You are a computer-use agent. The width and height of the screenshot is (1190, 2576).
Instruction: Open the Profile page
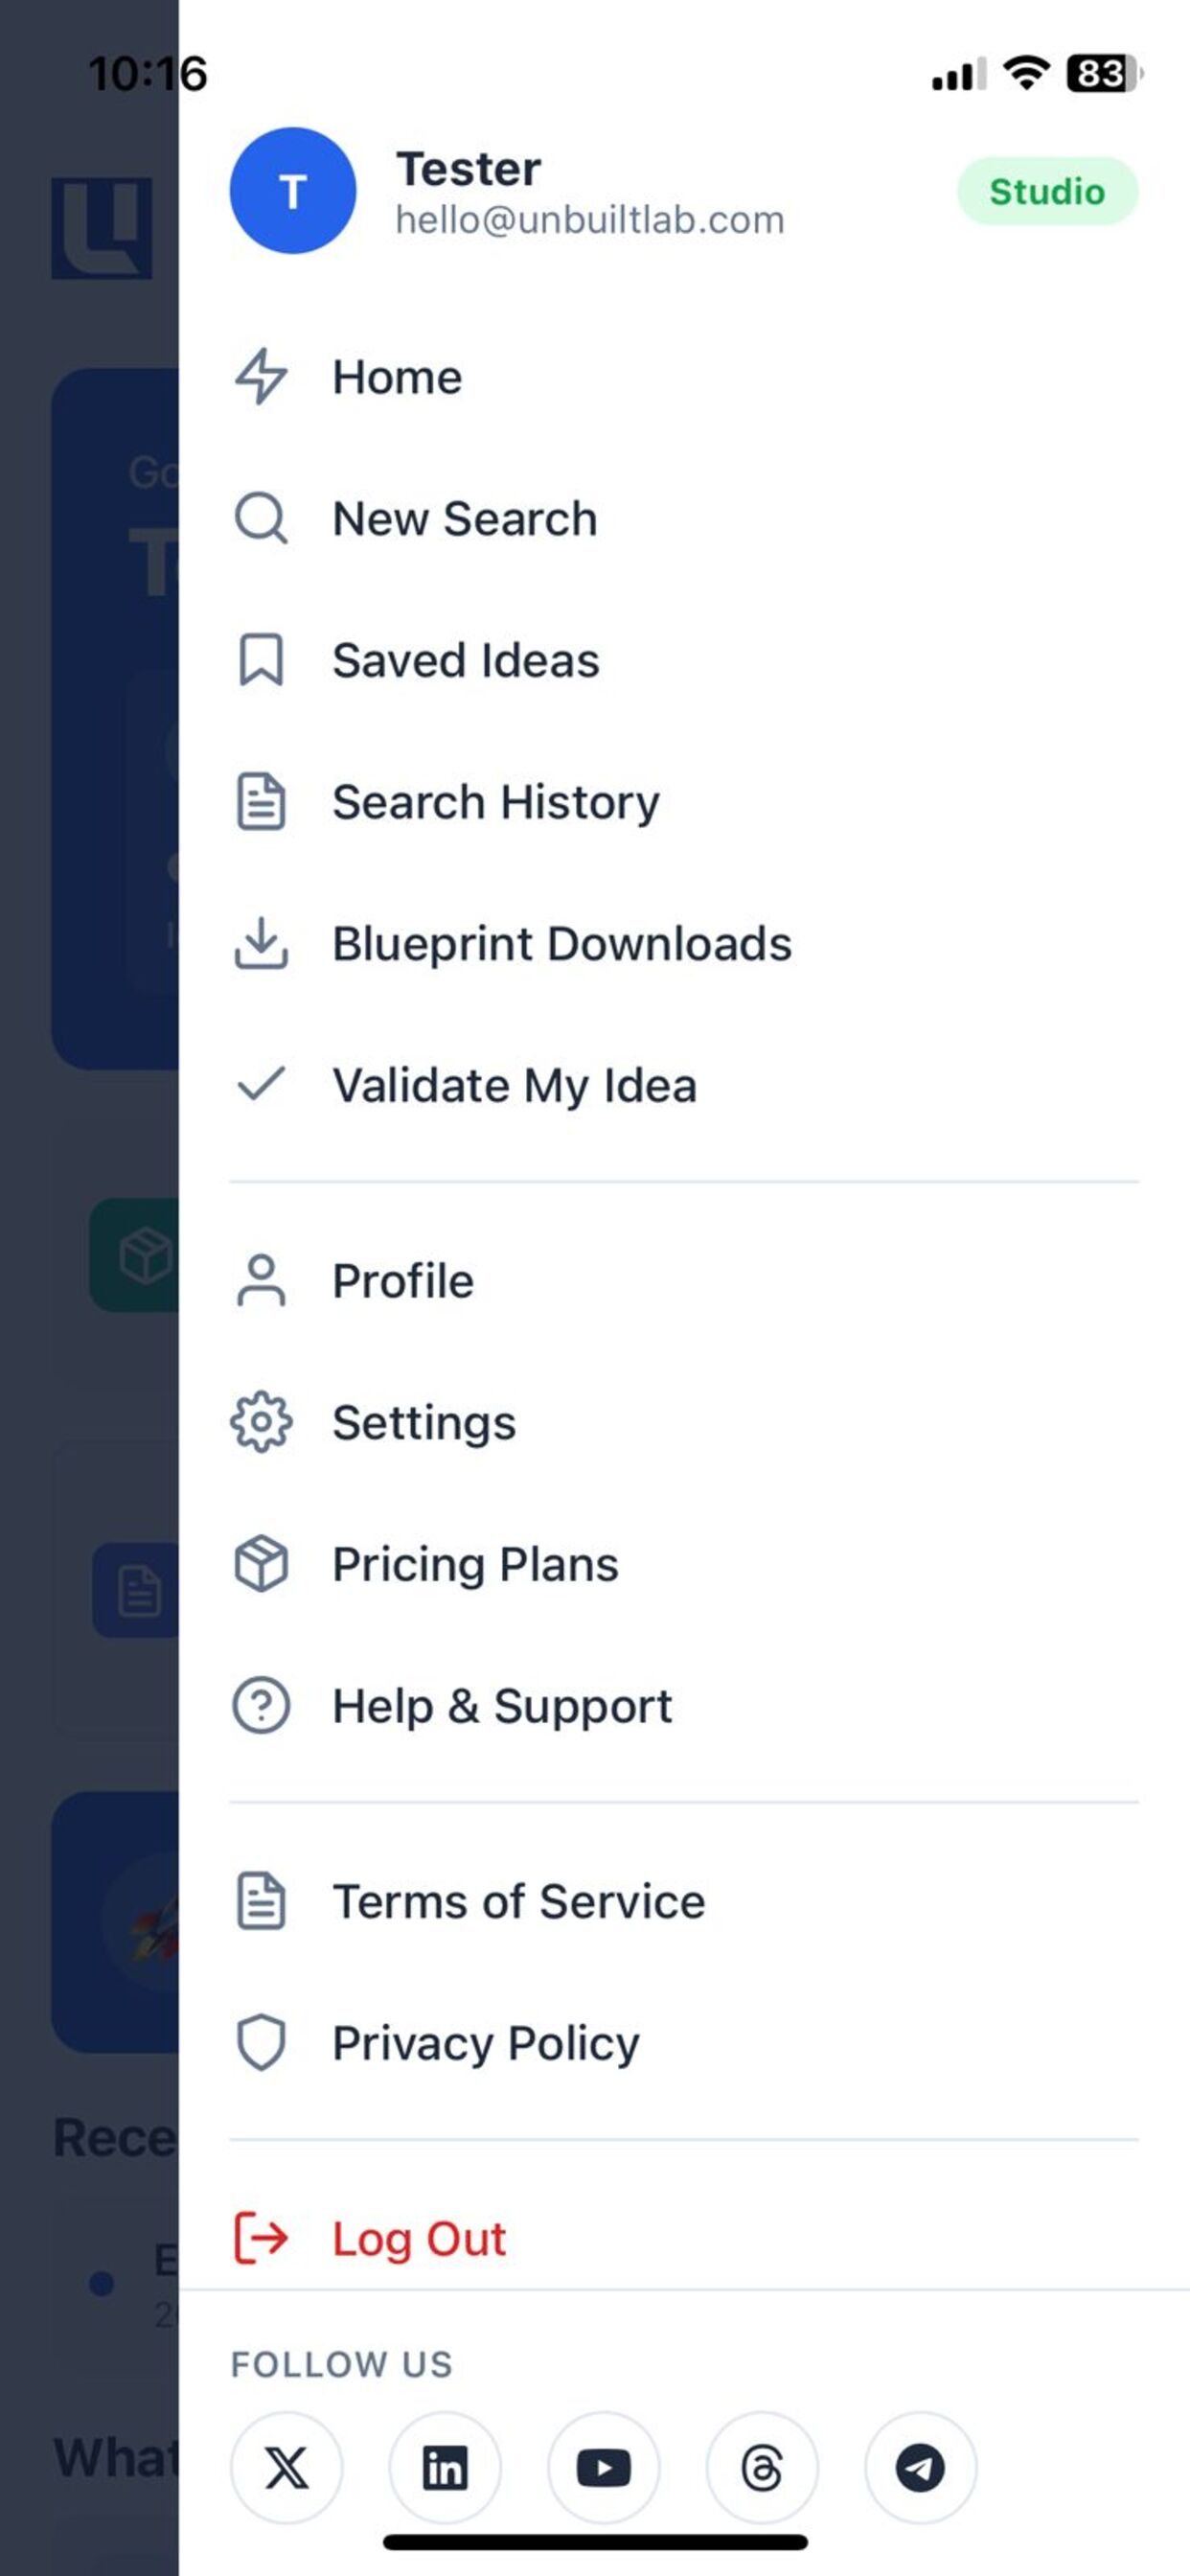coord(684,1281)
